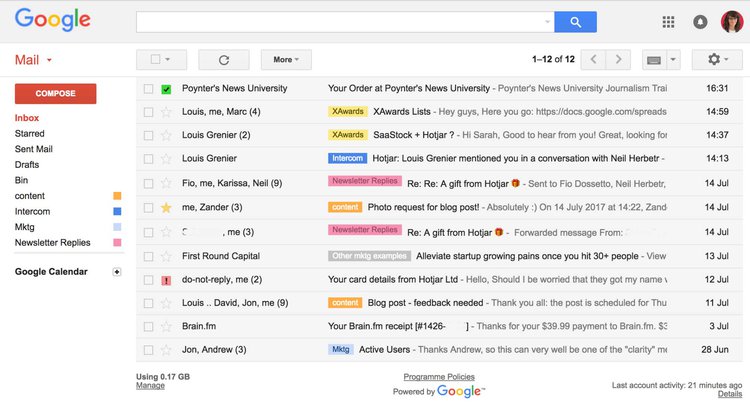Open Sent Mail folder
This screenshot has width=750, height=416.
coord(33,149)
